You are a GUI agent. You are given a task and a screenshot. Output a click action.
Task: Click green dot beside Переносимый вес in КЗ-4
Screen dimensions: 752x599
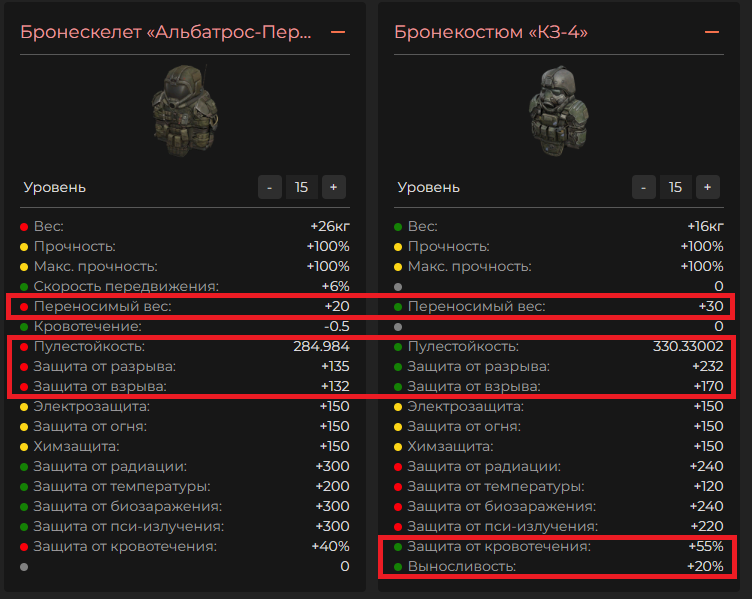pyautogui.click(x=398, y=307)
